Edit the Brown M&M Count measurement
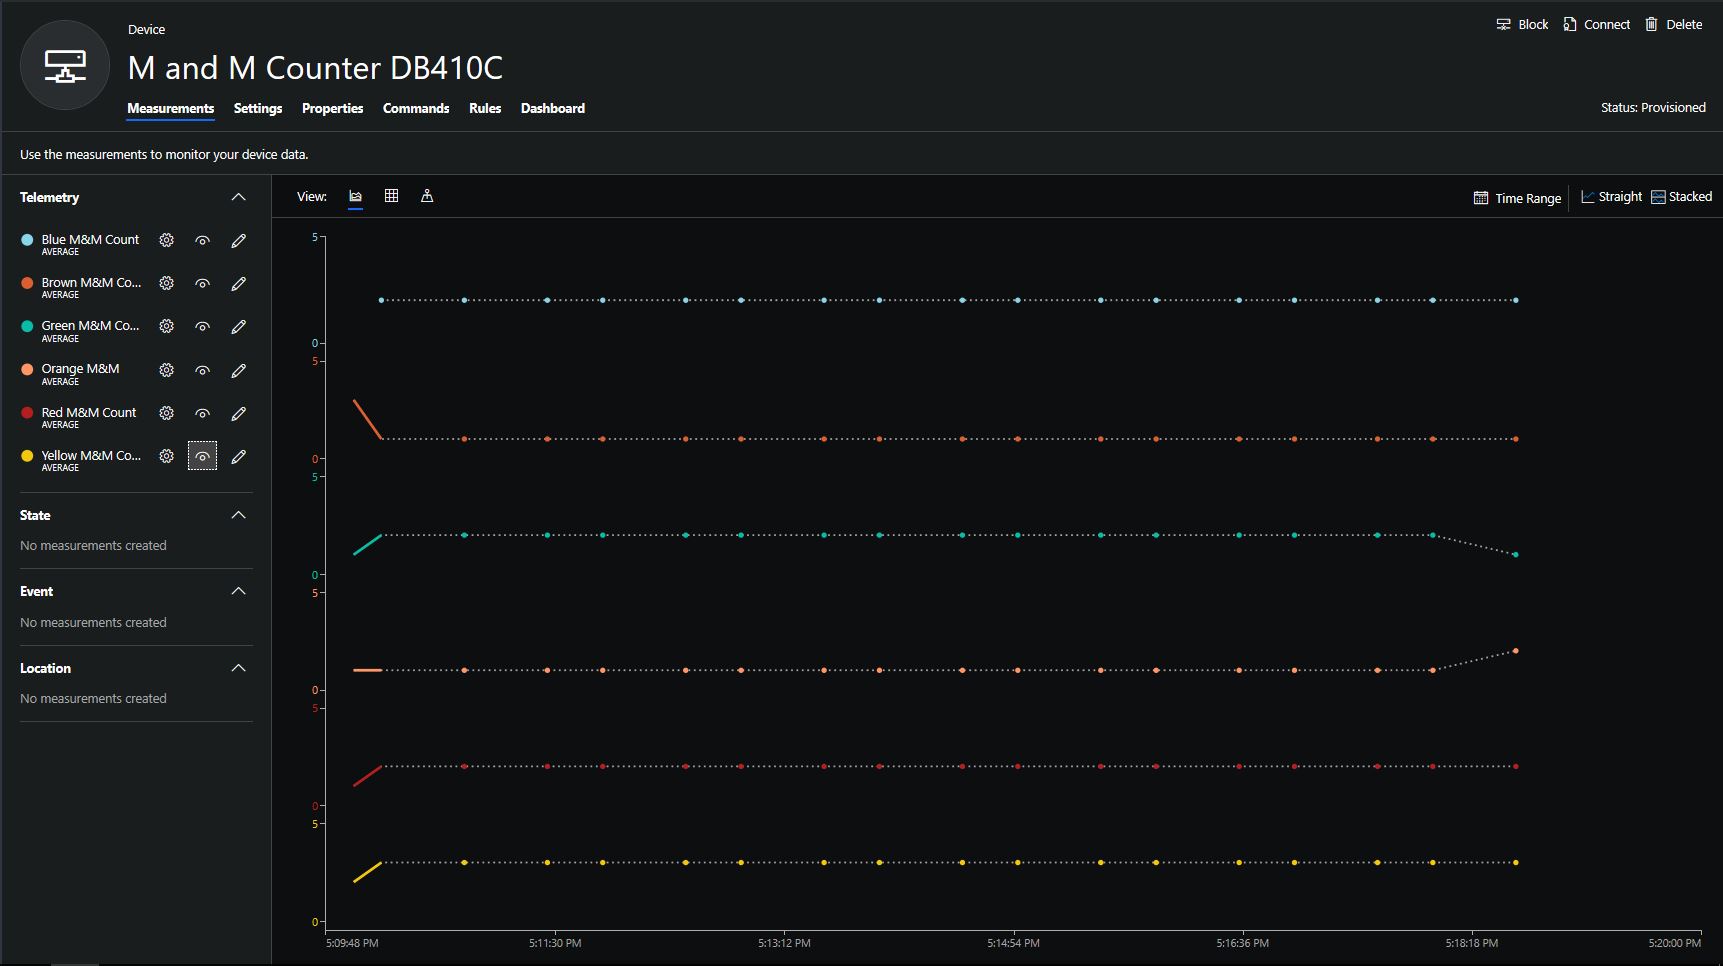The image size is (1723, 966). point(238,284)
